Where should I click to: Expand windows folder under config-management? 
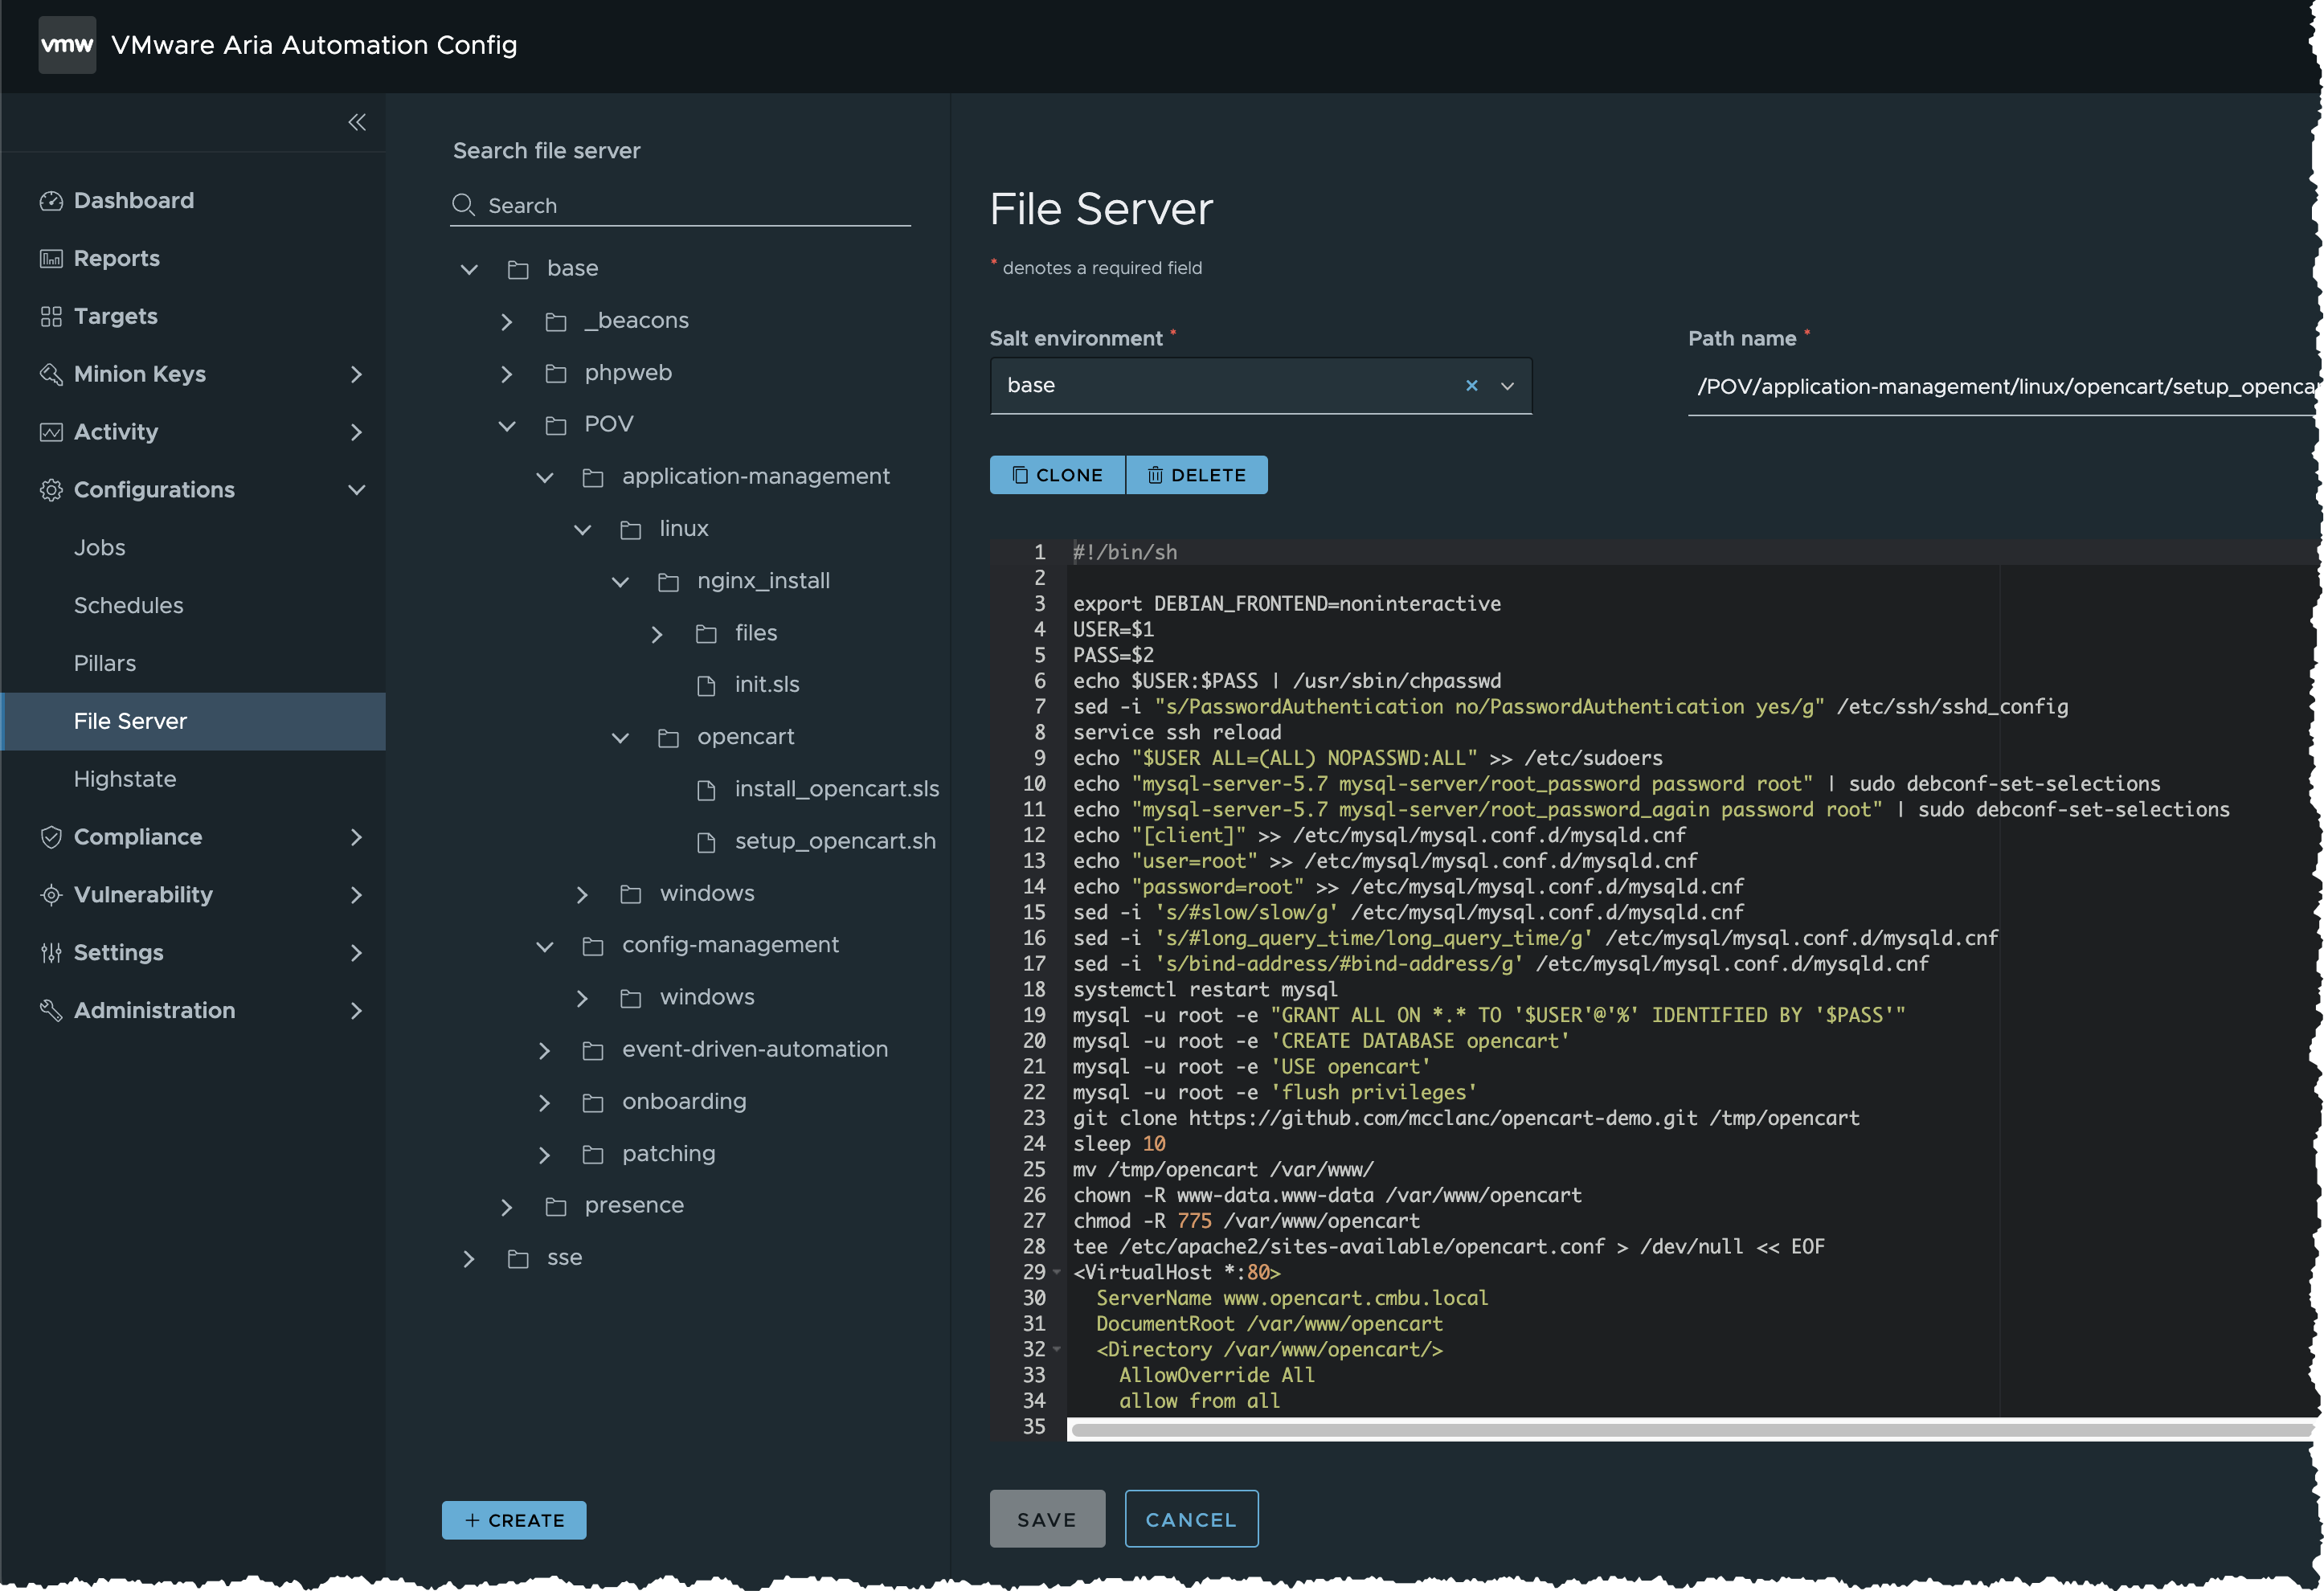(x=582, y=999)
